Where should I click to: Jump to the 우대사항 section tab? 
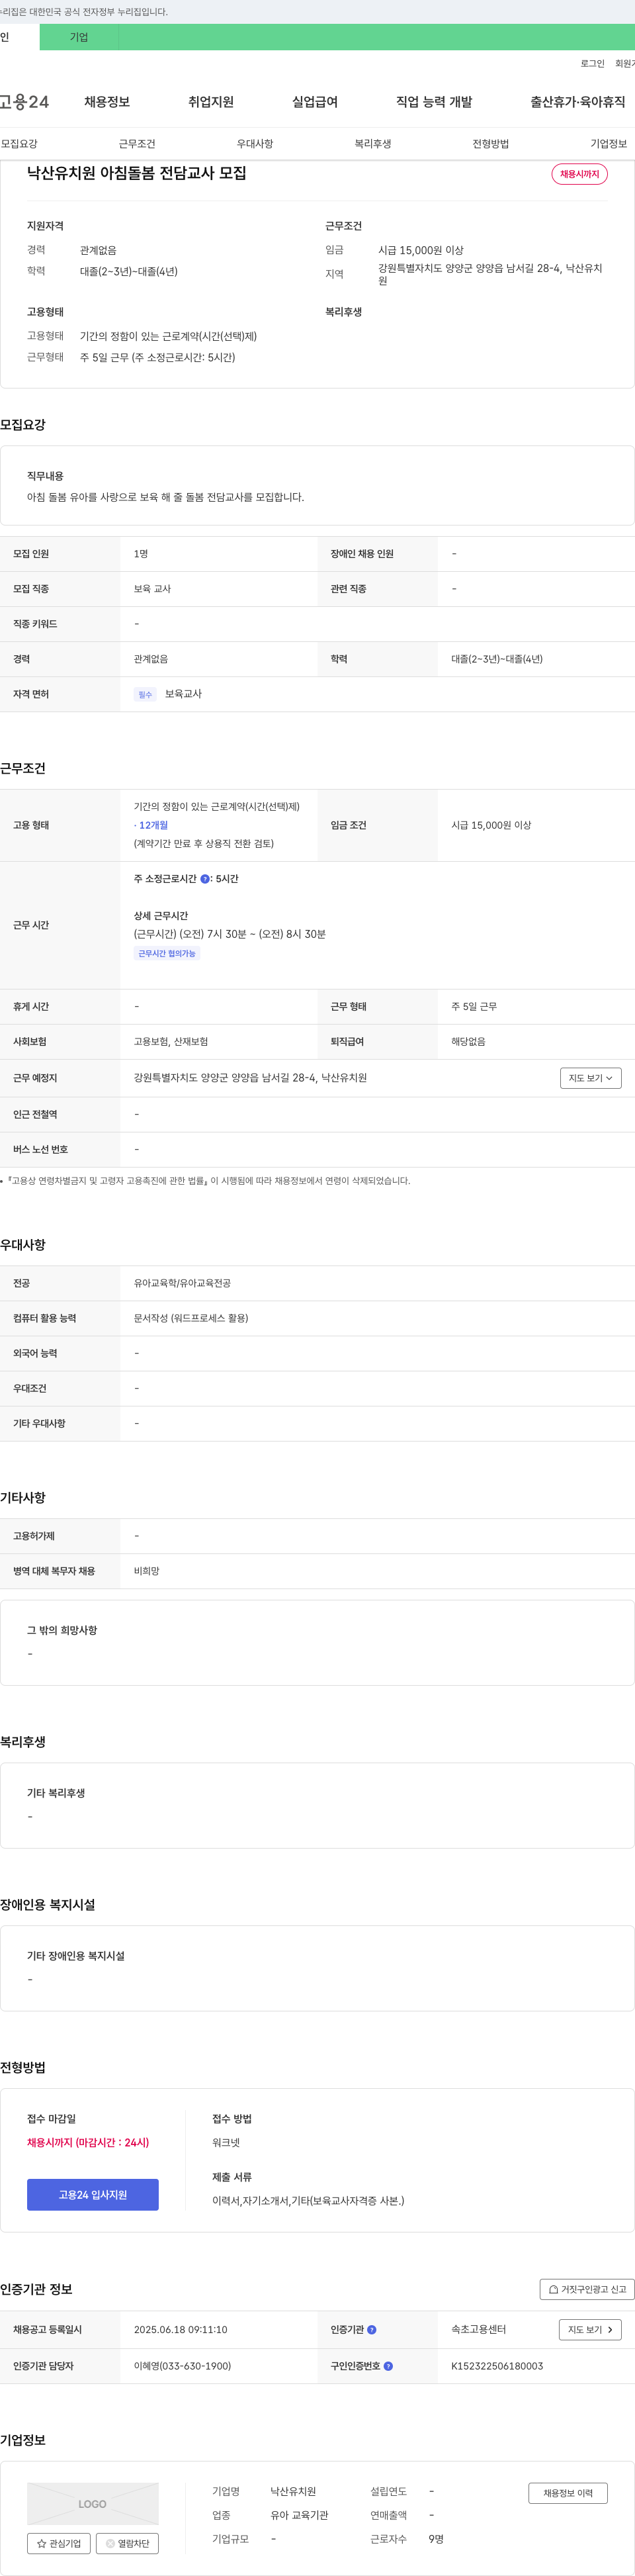(255, 144)
